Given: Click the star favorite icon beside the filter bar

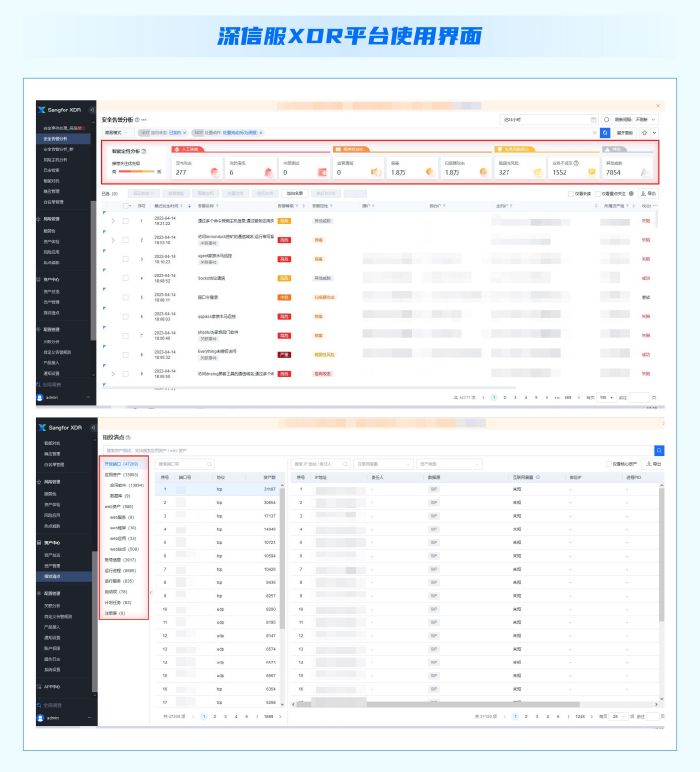Looking at the screenshot, I should pyautogui.click(x=645, y=132).
